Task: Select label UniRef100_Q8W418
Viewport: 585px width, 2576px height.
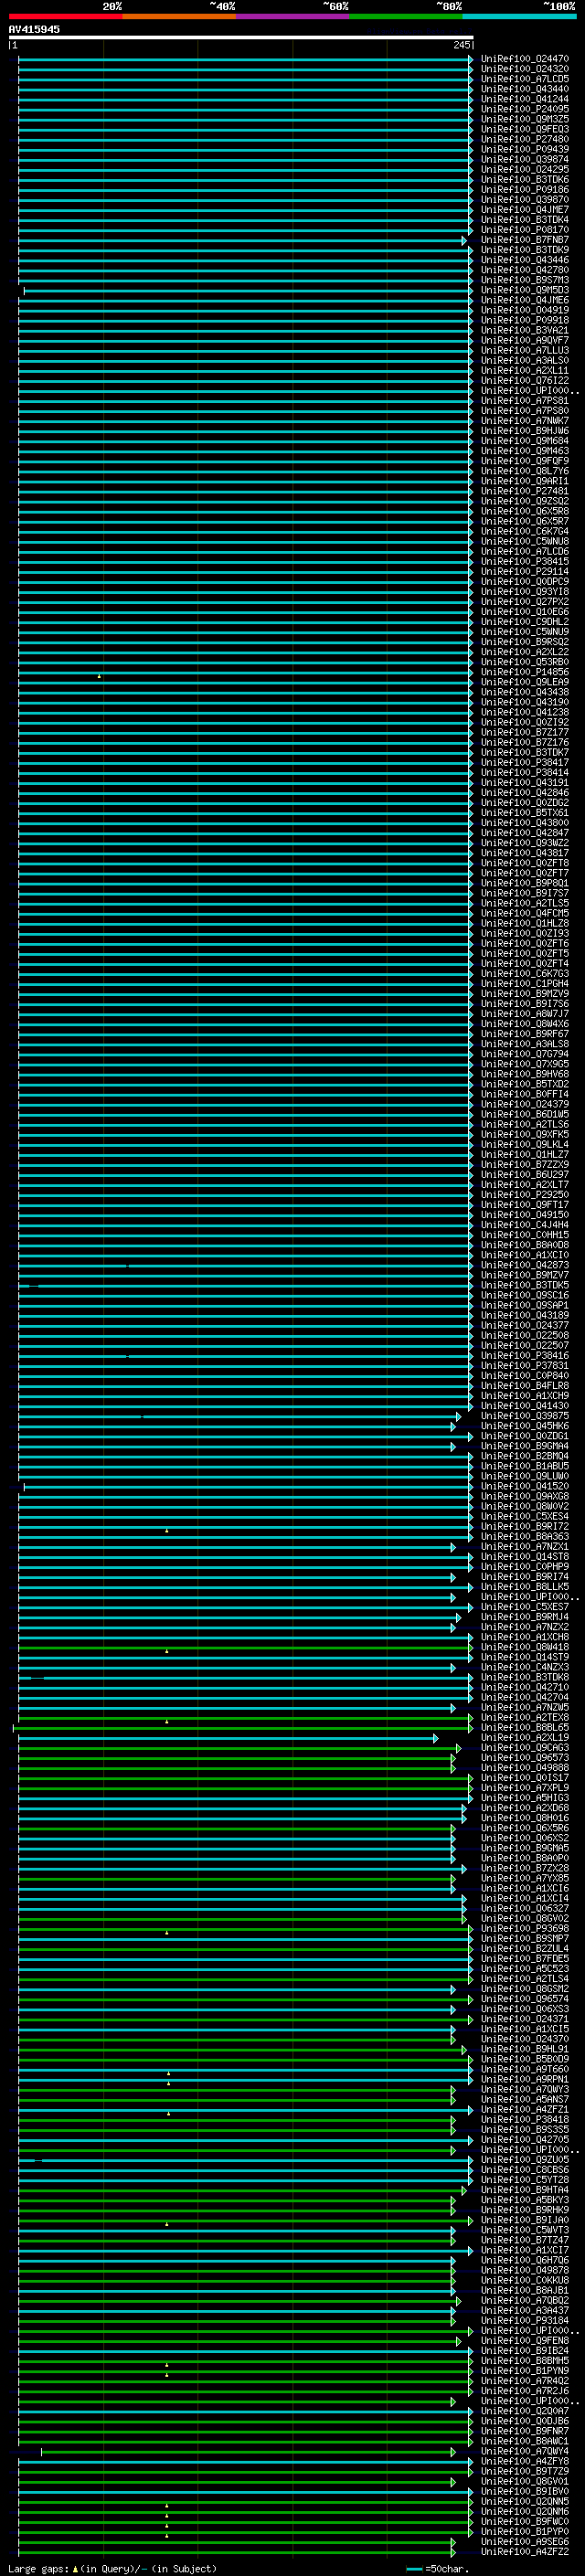Action: [x=525, y=1647]
